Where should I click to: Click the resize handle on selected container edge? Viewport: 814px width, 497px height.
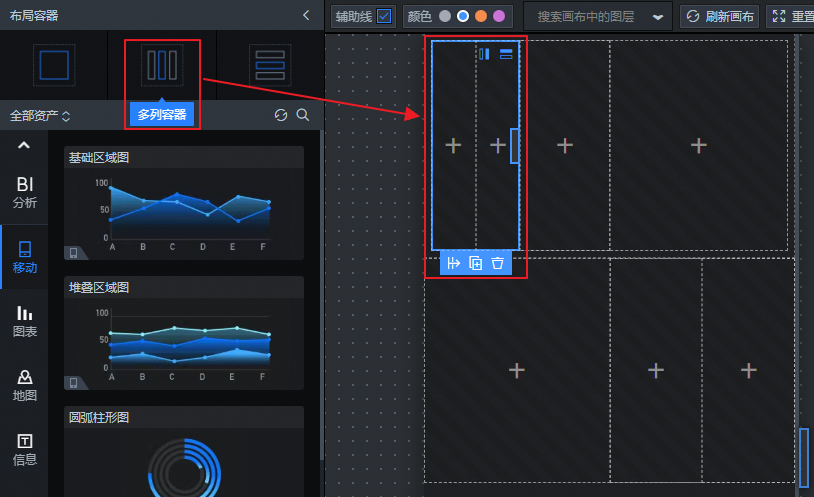pos(514,146)
